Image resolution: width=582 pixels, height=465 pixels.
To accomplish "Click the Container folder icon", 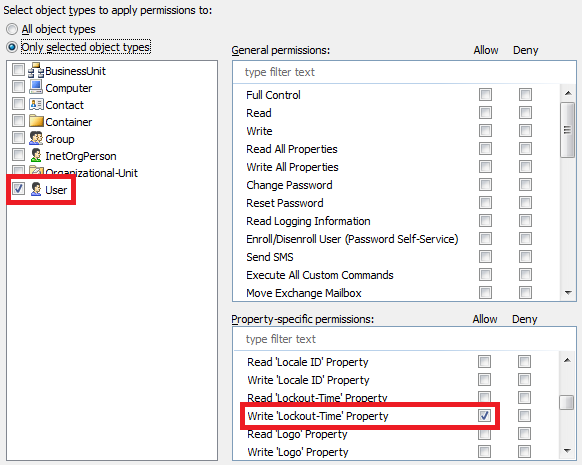I will (36, 121).
